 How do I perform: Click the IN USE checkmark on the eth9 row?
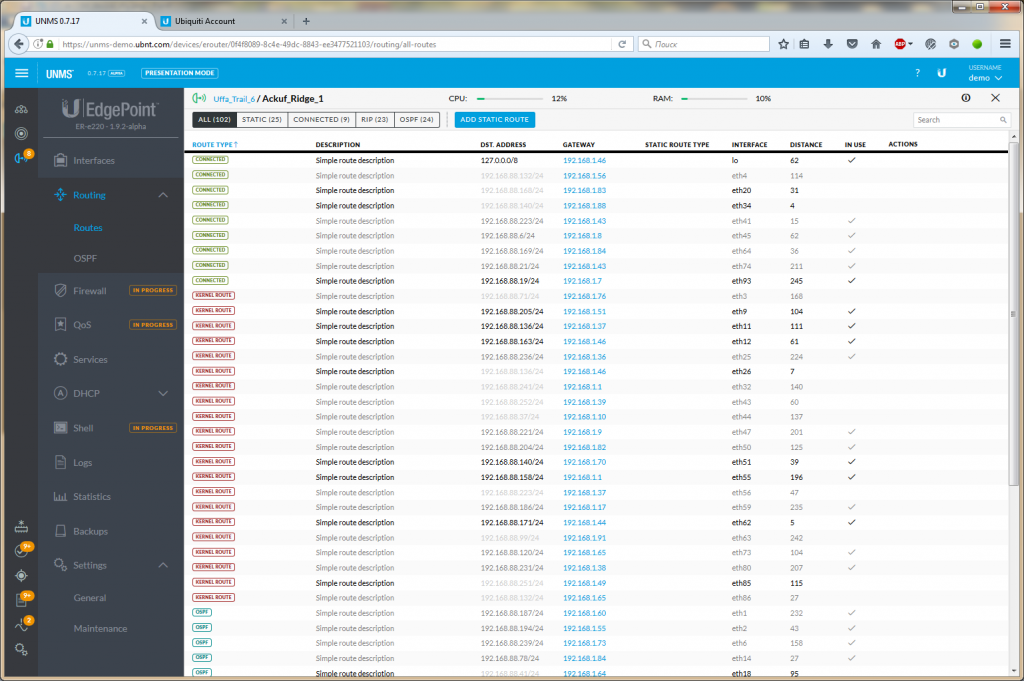[x=852, y=310]
